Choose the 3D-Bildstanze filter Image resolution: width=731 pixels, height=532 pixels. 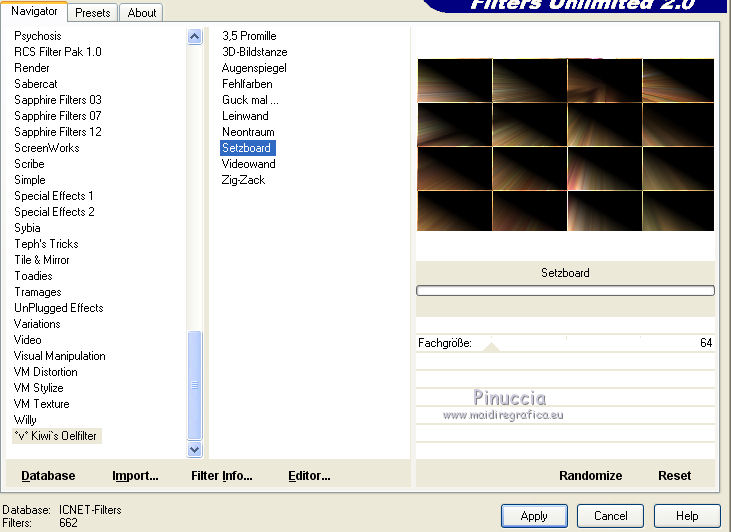click(255, 52)
